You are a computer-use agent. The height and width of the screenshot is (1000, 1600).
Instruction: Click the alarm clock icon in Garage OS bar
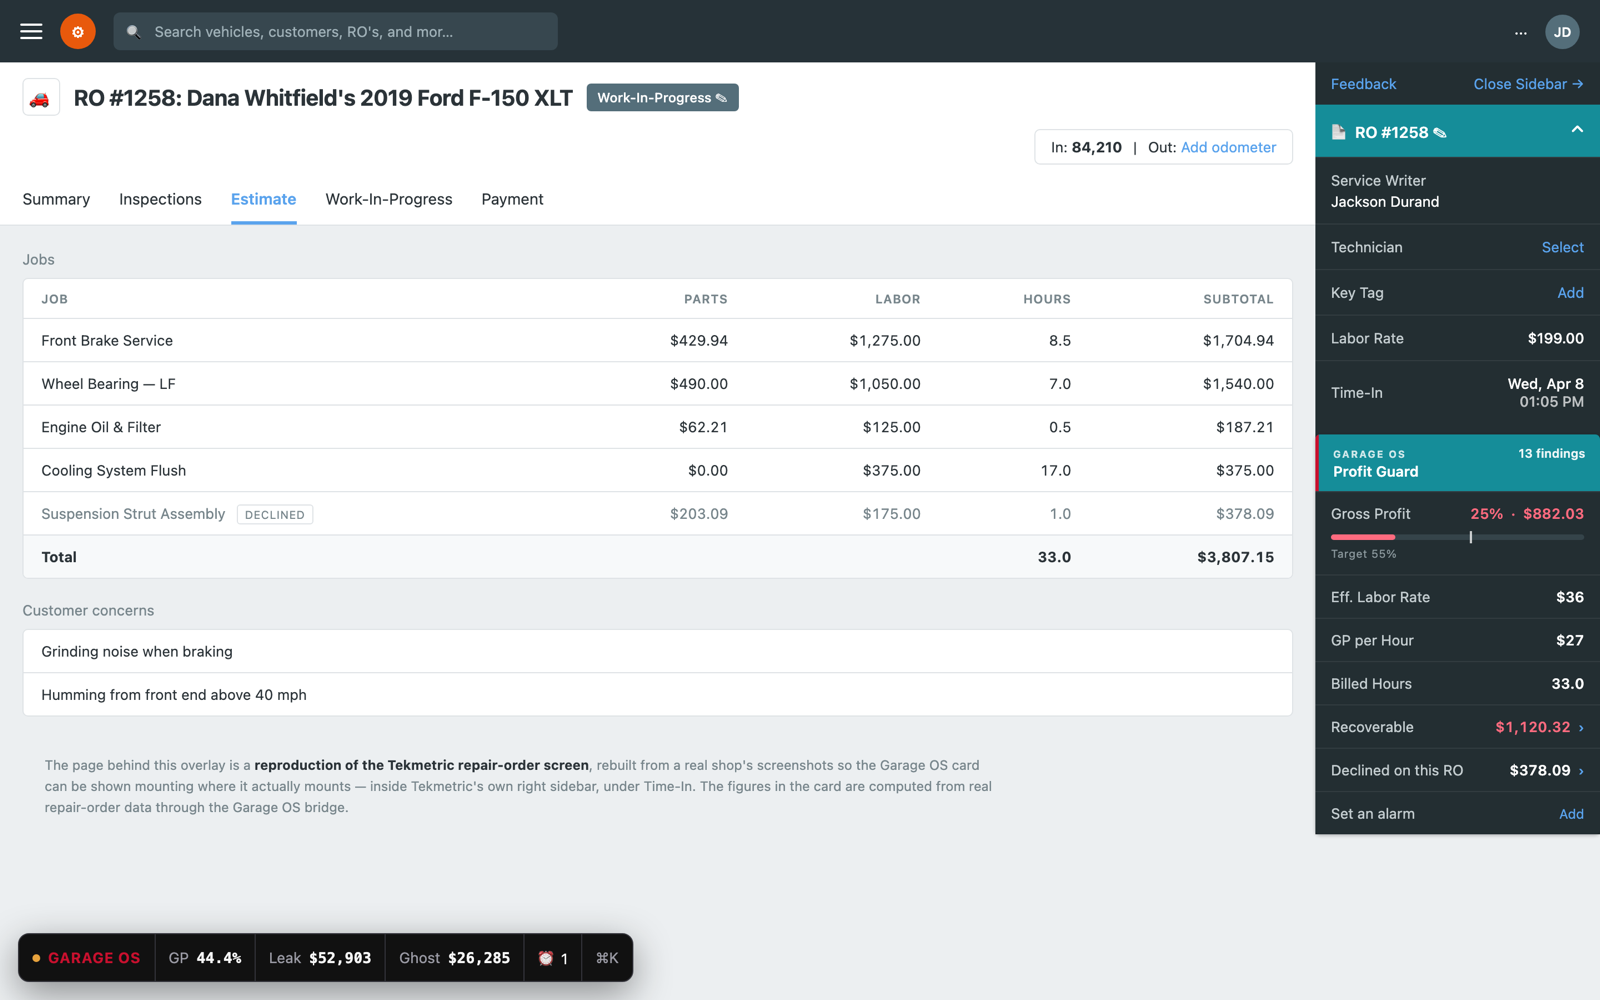pos(546,958)
